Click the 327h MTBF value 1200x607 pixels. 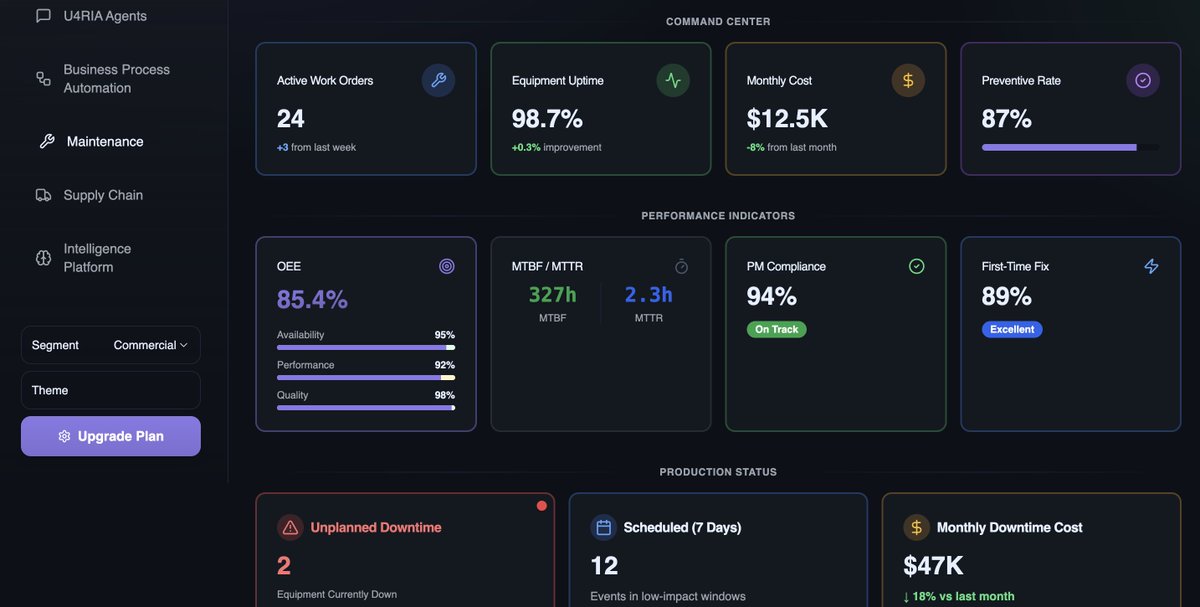553,294
